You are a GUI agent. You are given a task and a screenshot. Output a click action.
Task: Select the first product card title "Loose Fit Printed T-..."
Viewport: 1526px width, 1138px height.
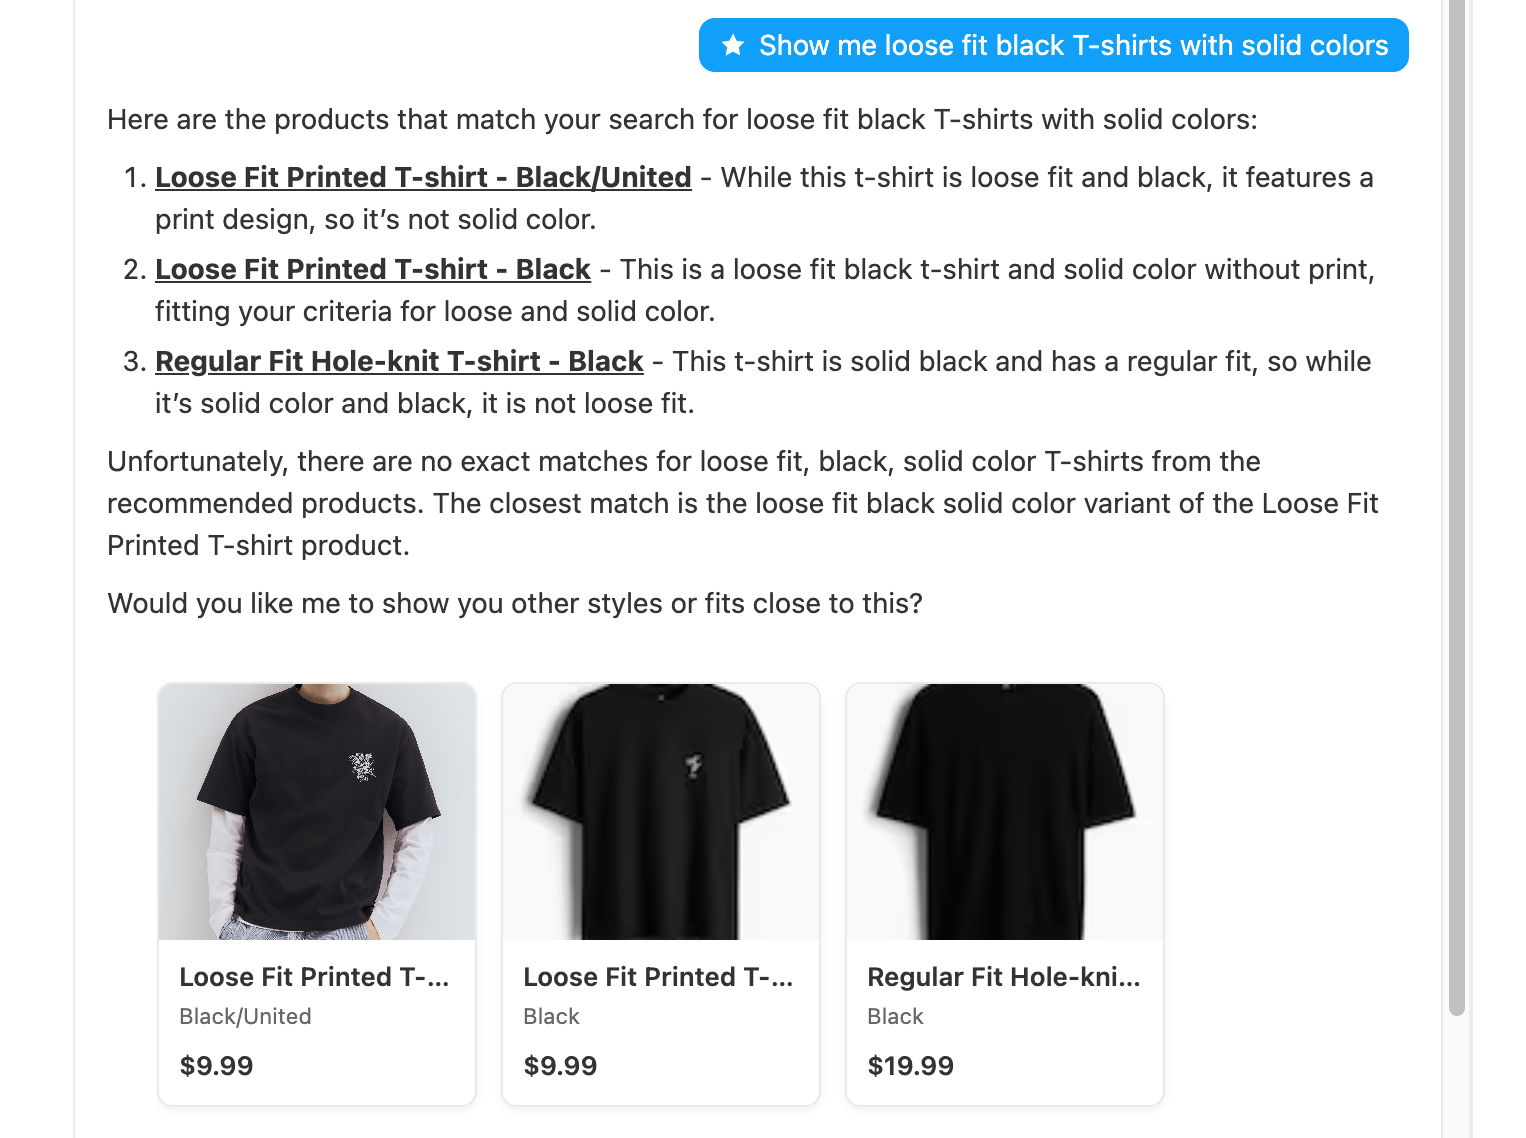click(314, 977)
